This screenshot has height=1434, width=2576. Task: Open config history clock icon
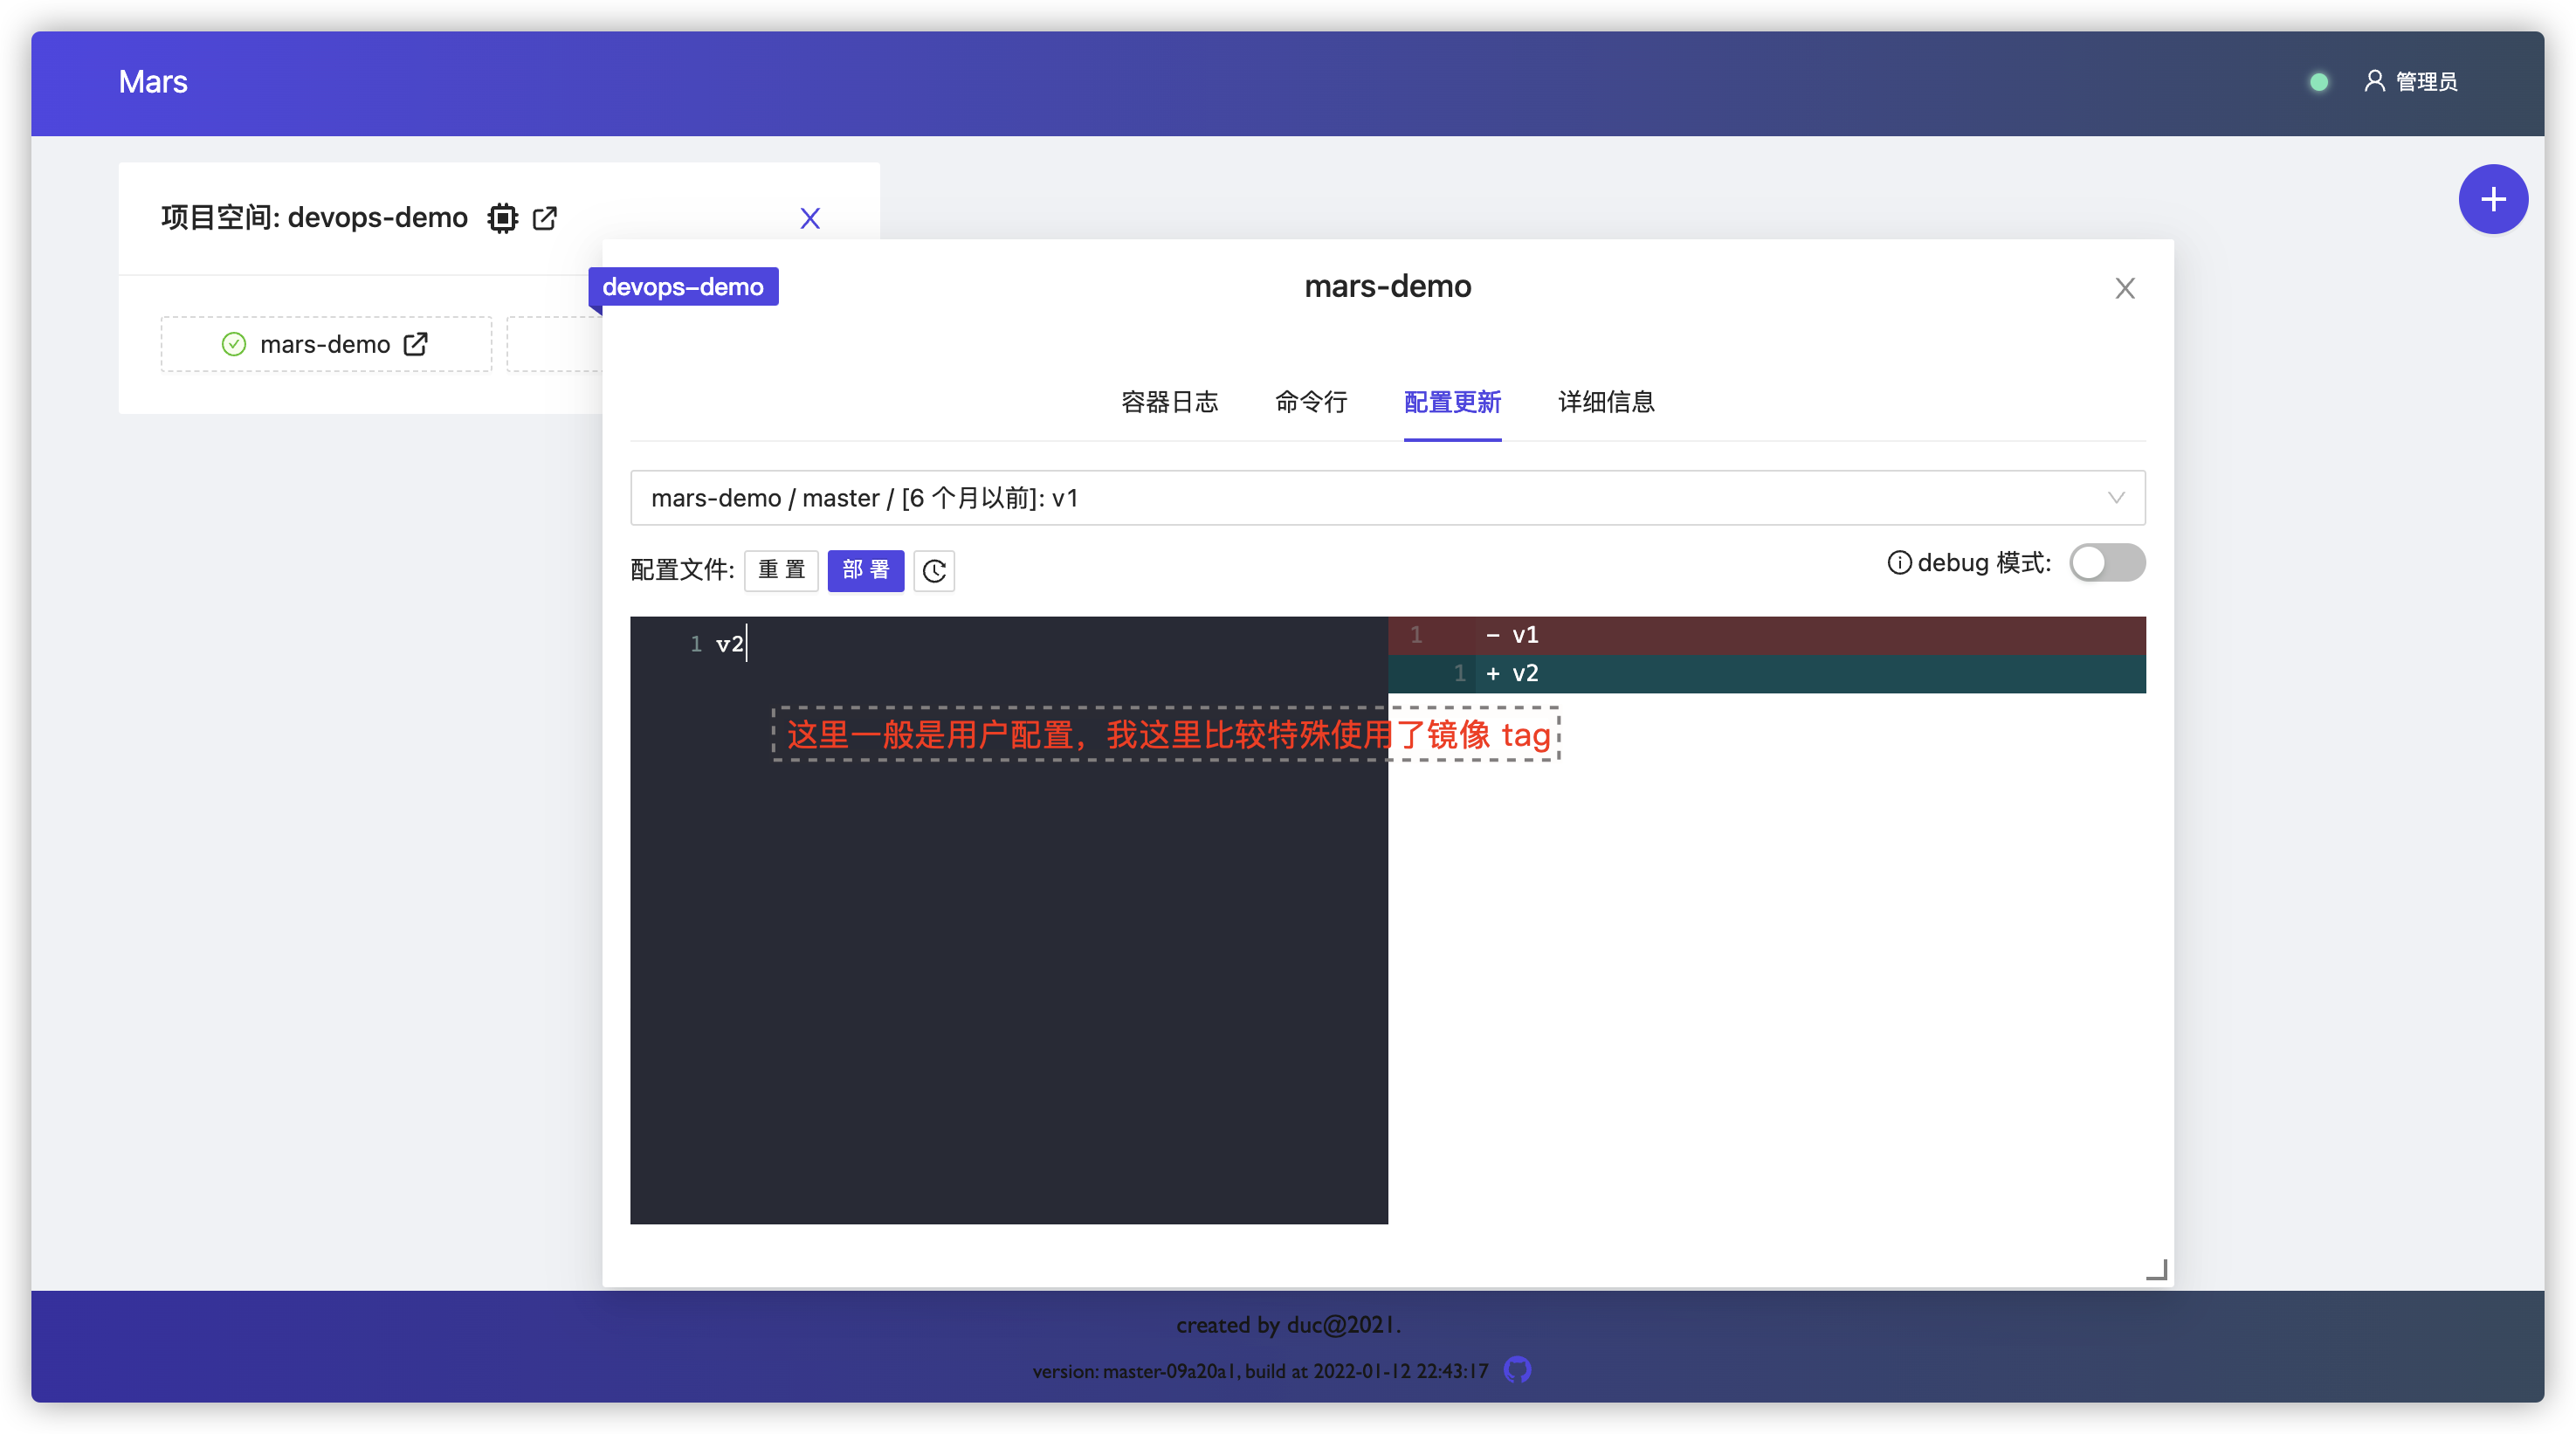(934, 570)
